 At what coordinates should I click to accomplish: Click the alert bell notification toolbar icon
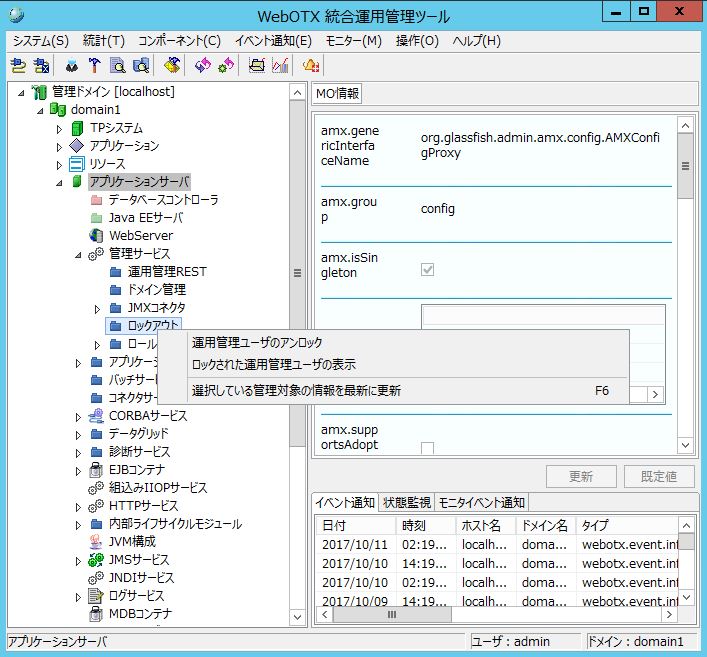(311, 66)
